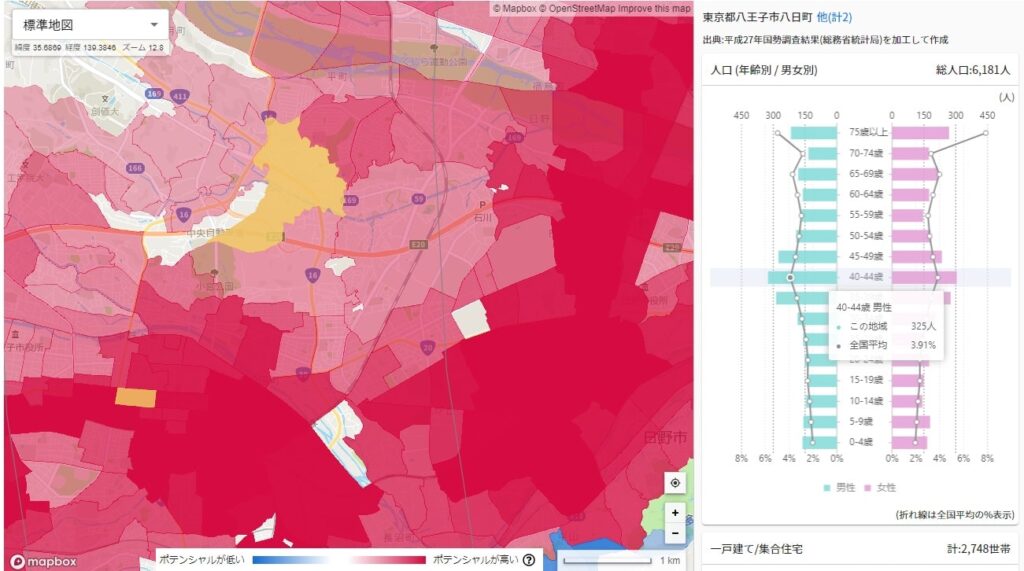This screenshot has width=1024, height=571.
Task: Click the この地域 325人 tooltip row
Action: point(886,326)
